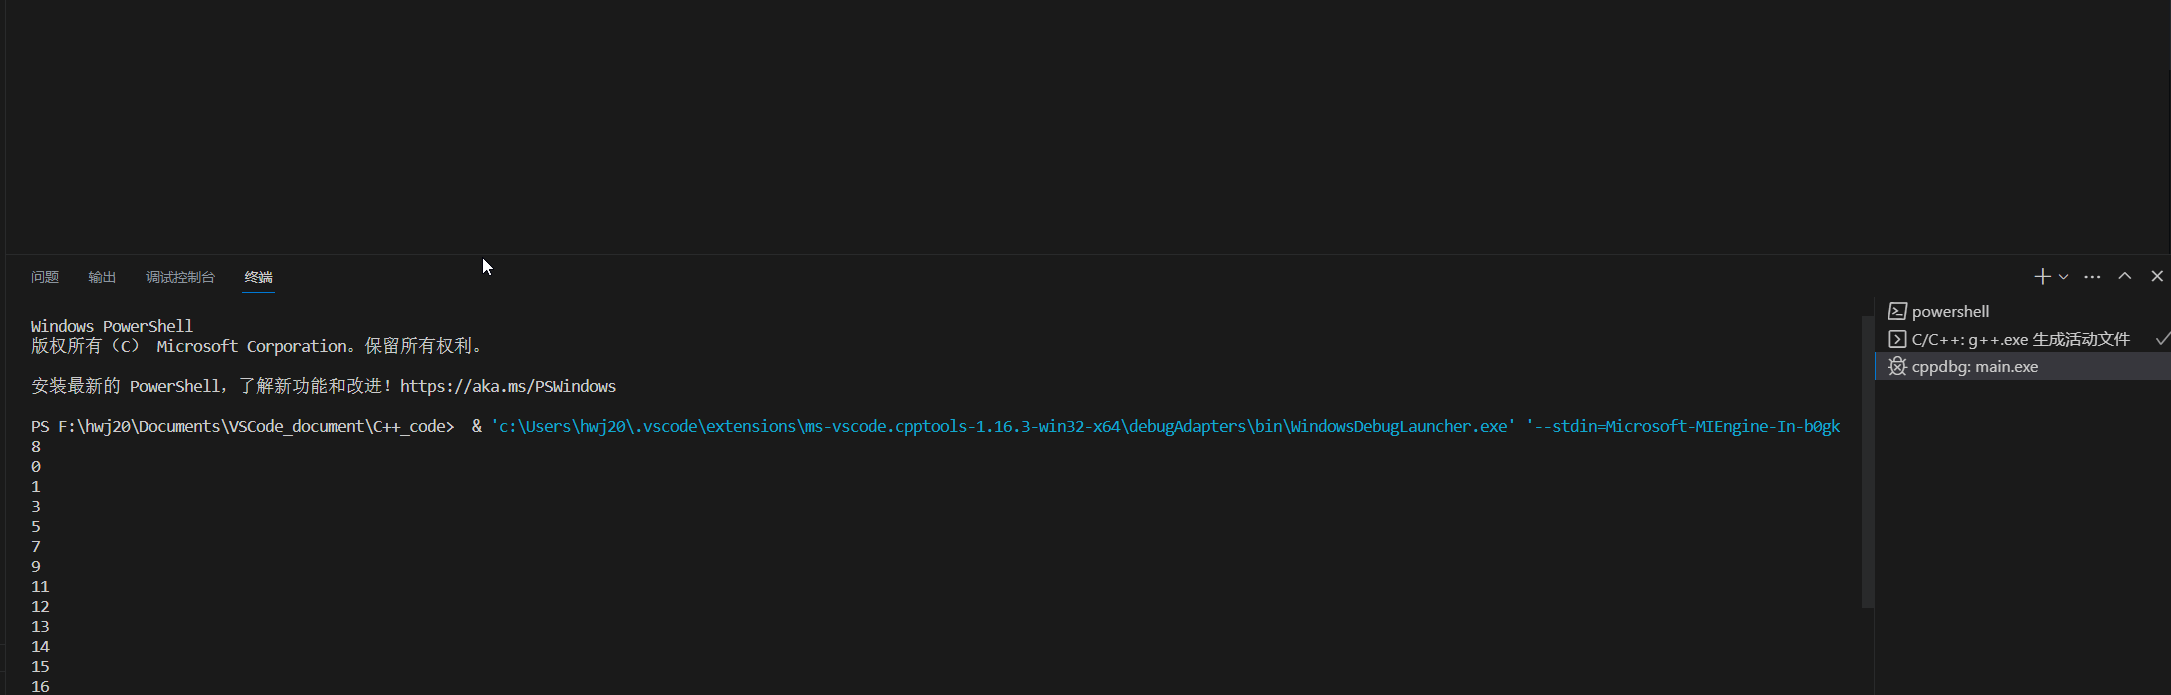2171x695 pixels.
Task: Switch to the 问题 tab
Action: [45, 277]
